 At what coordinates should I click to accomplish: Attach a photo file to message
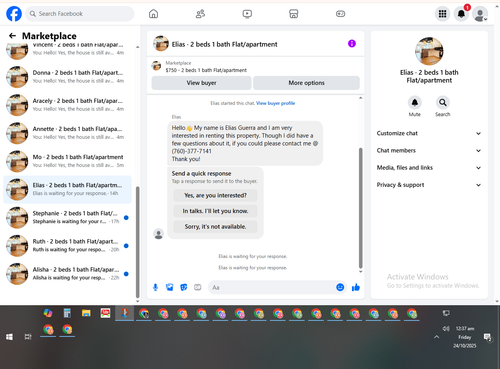click(170, 287)
